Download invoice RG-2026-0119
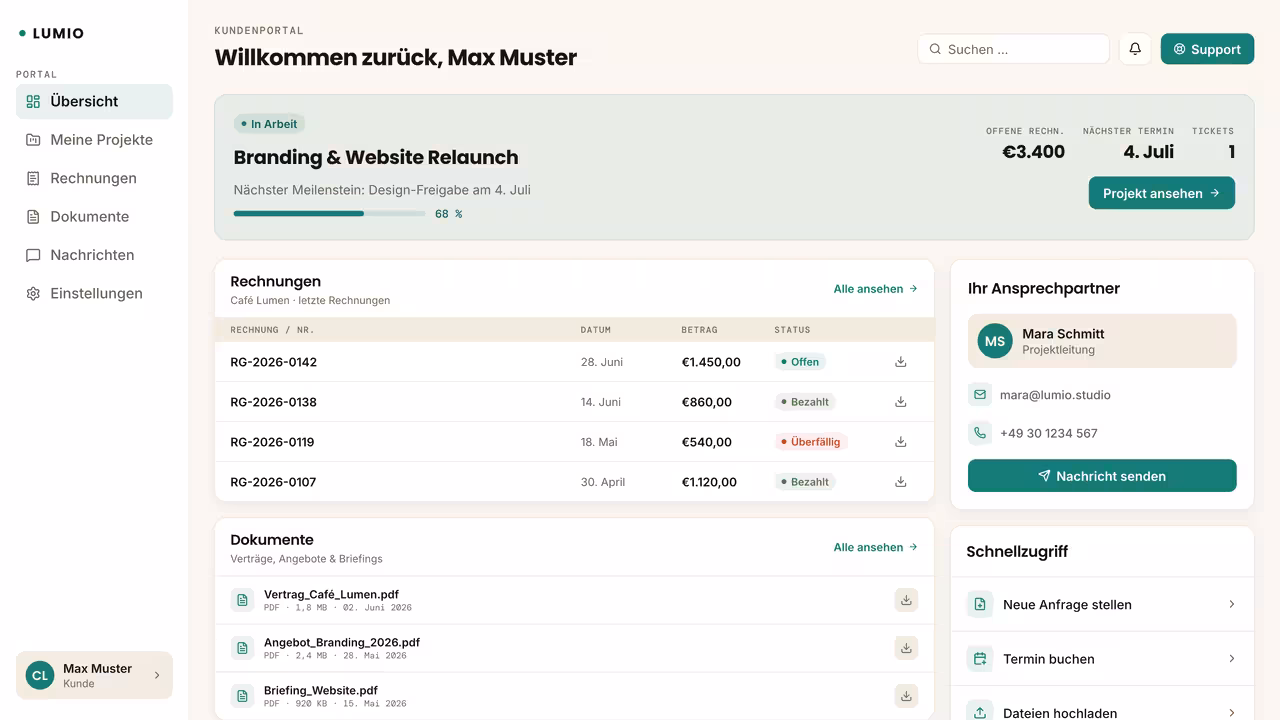1280x720 pixels. point(900,442)
